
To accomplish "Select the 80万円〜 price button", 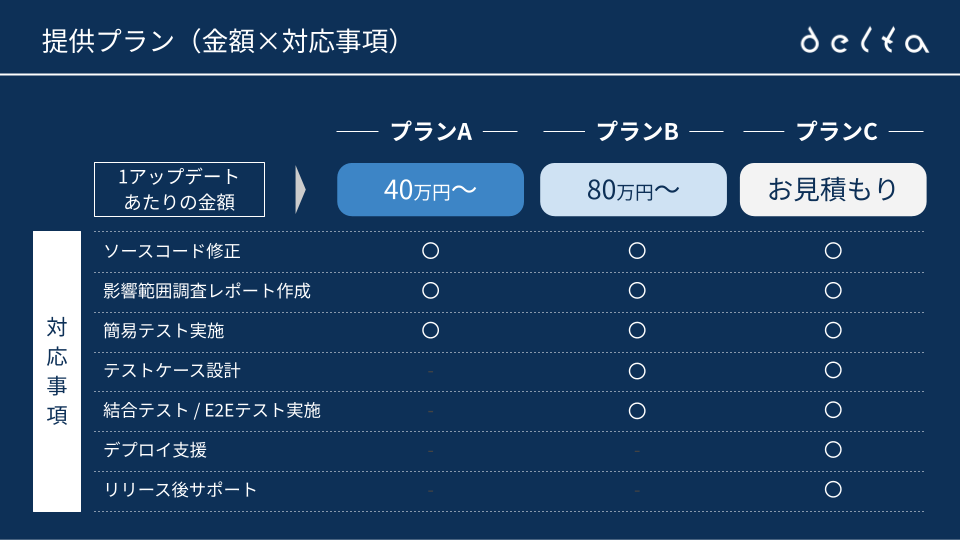I will [x=634, y=189].
